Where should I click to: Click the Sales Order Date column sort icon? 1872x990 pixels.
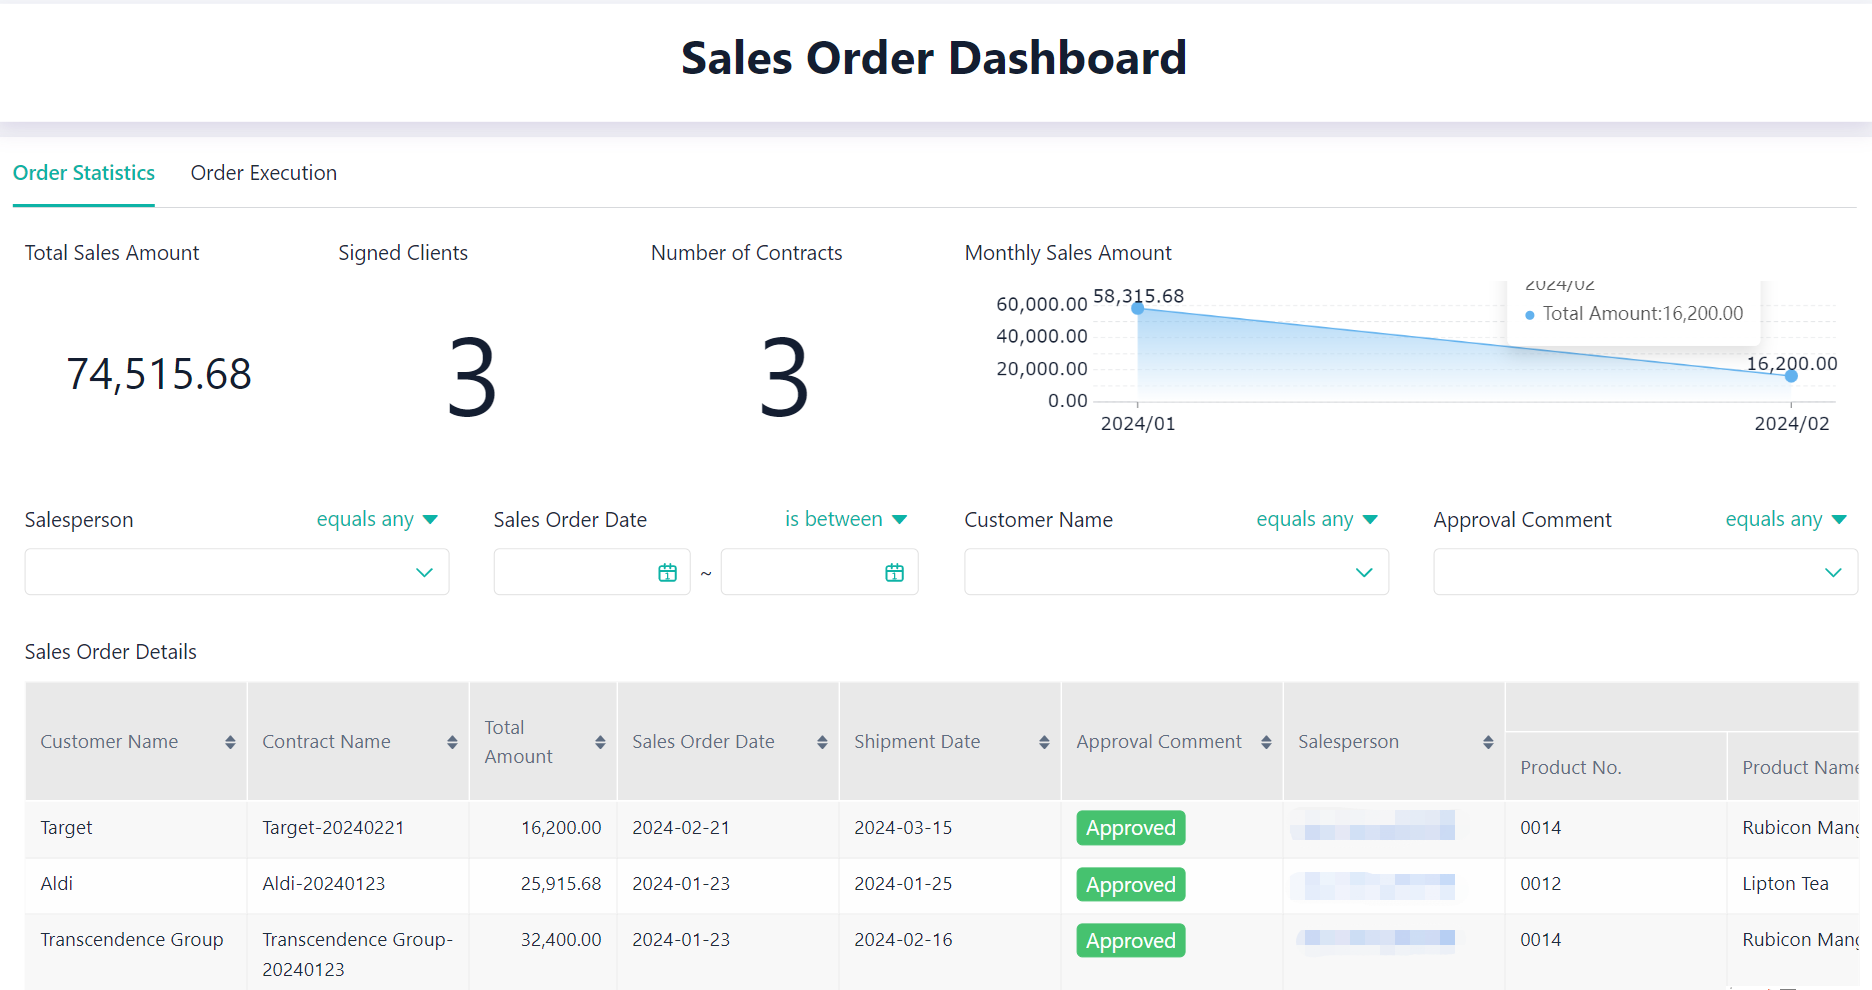(x=822, y=742)
